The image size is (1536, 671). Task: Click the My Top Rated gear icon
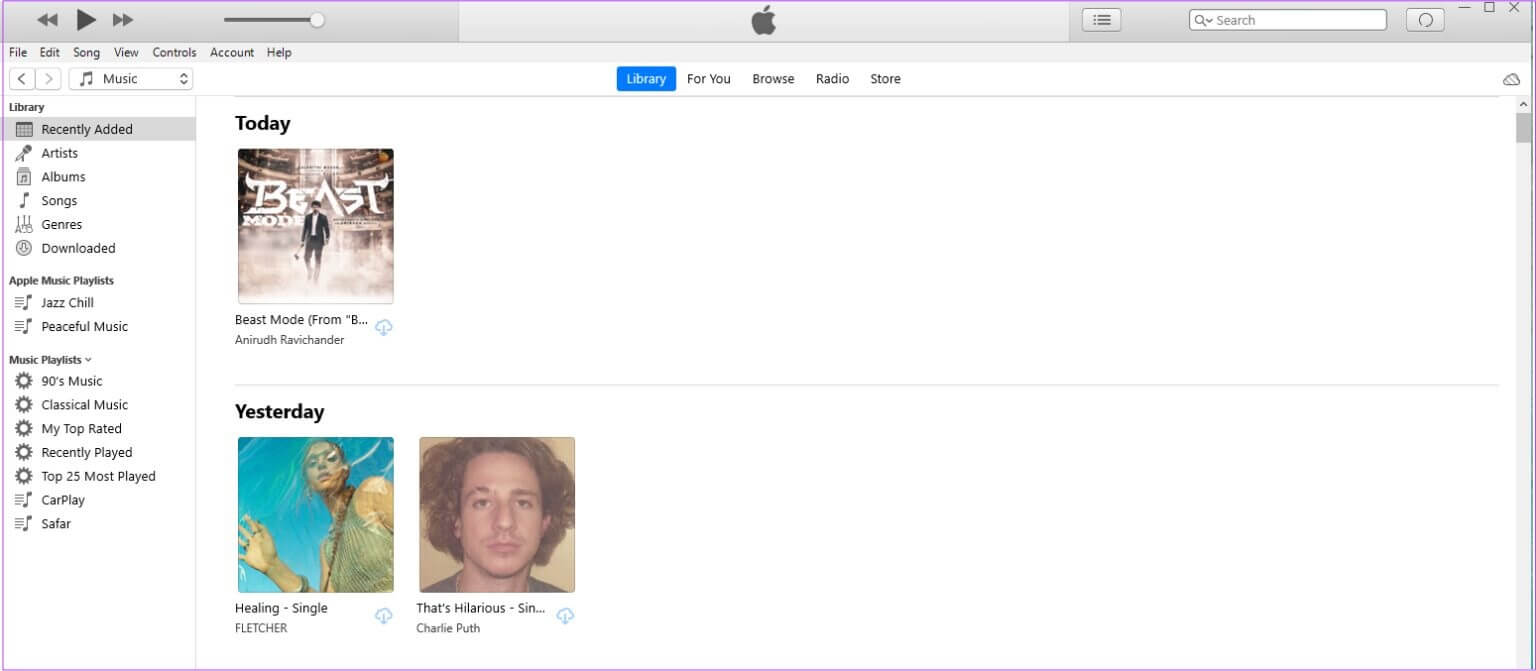[24, 429]
